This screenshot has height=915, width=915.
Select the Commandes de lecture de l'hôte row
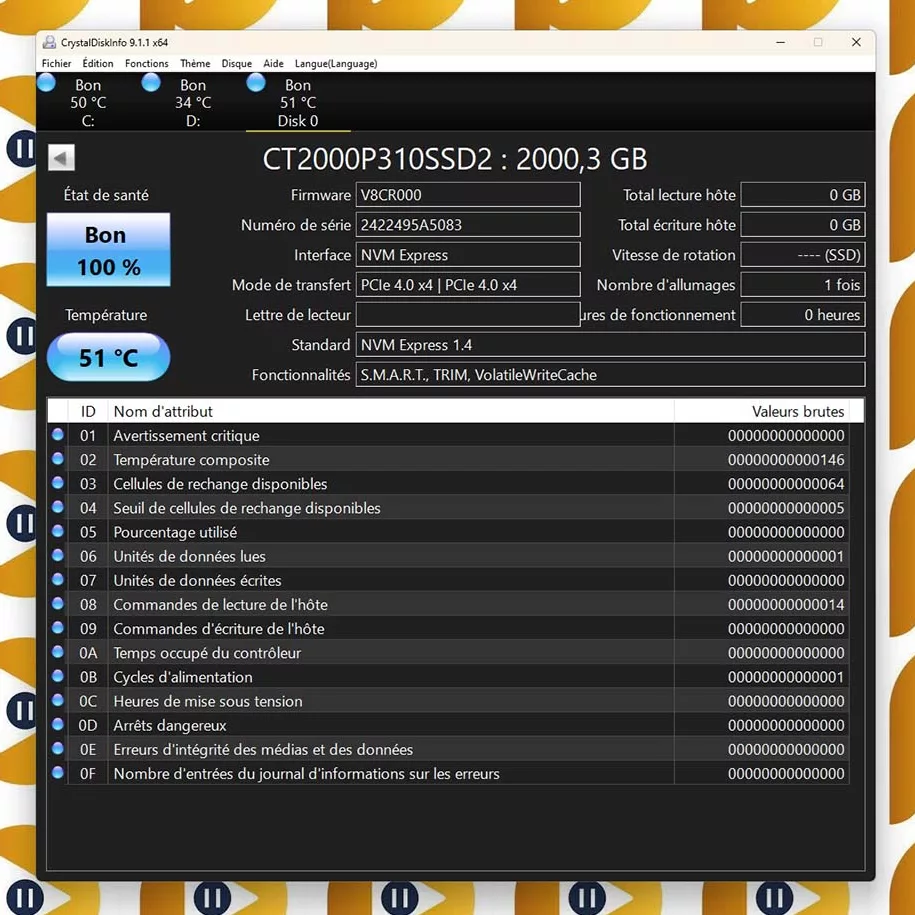click(448, 605)
